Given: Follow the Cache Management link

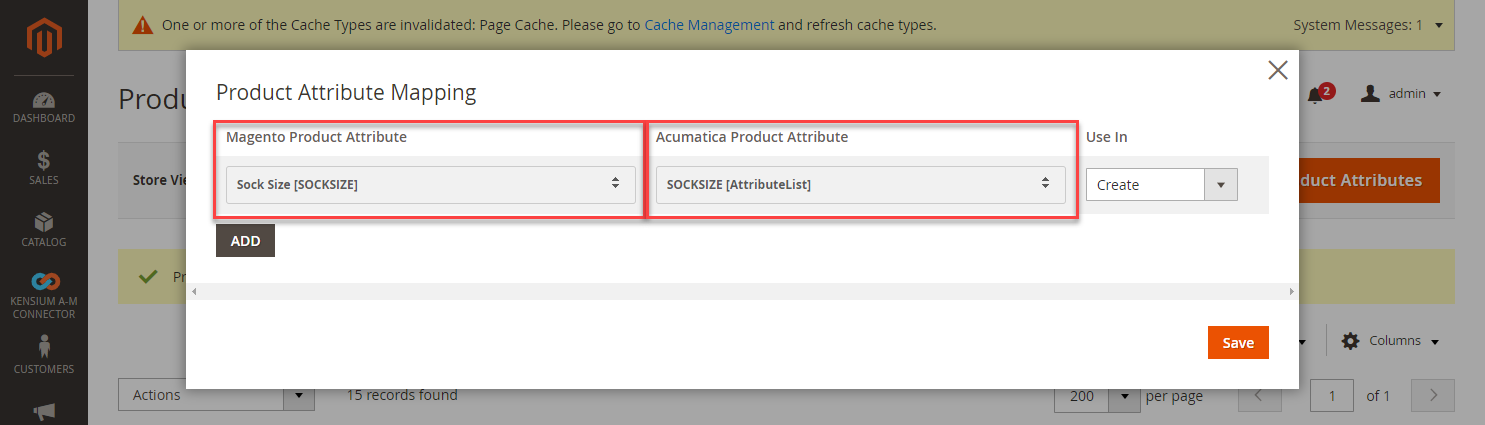Looking at the screenshot, I should [x=709, y=24].
